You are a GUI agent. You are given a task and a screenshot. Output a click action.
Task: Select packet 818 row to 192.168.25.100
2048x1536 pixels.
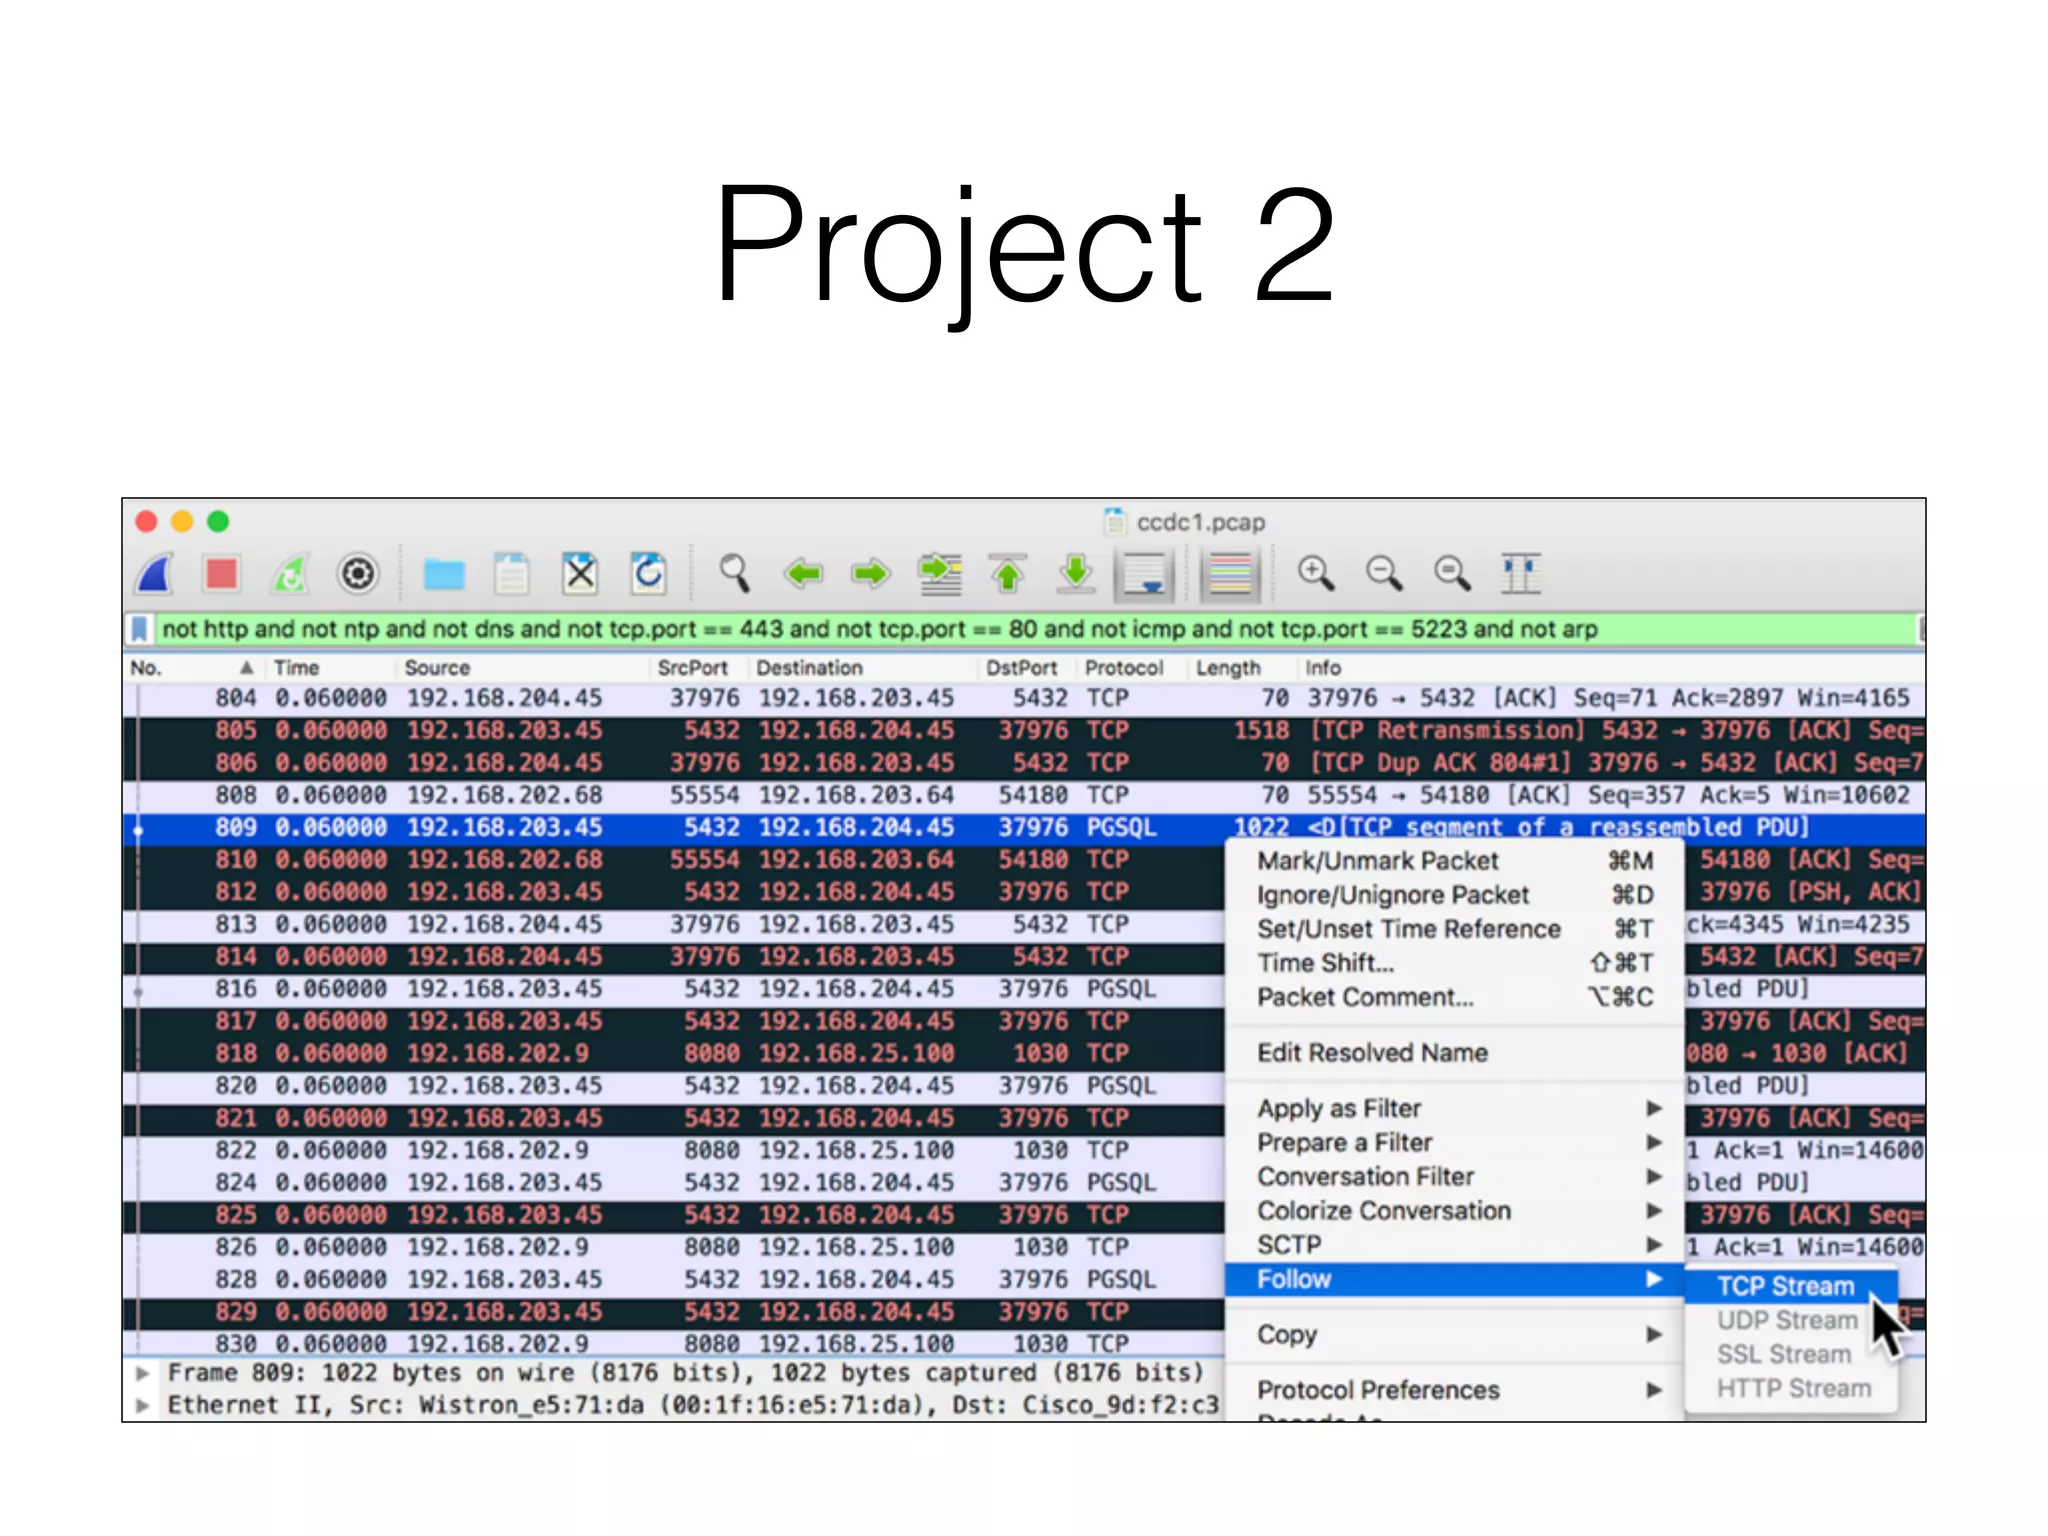point(675,1053)
